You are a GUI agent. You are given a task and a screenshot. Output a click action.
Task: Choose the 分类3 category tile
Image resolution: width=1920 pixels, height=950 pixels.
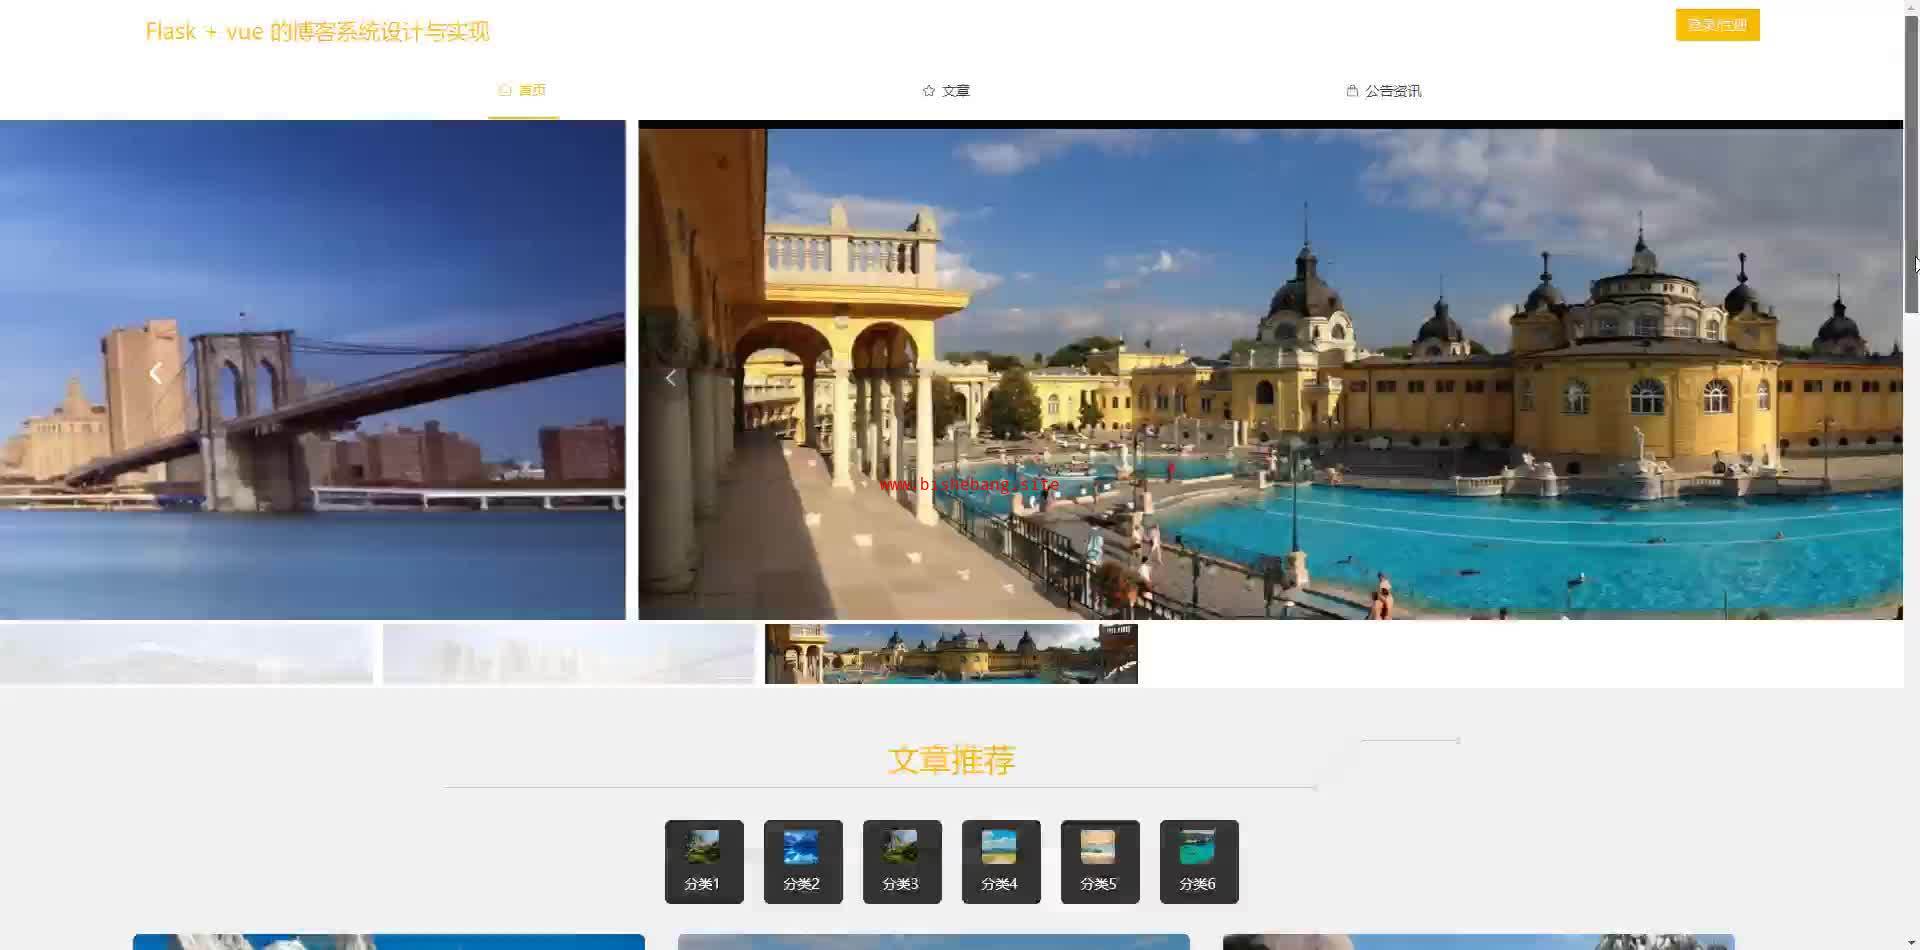click(902, 861)
